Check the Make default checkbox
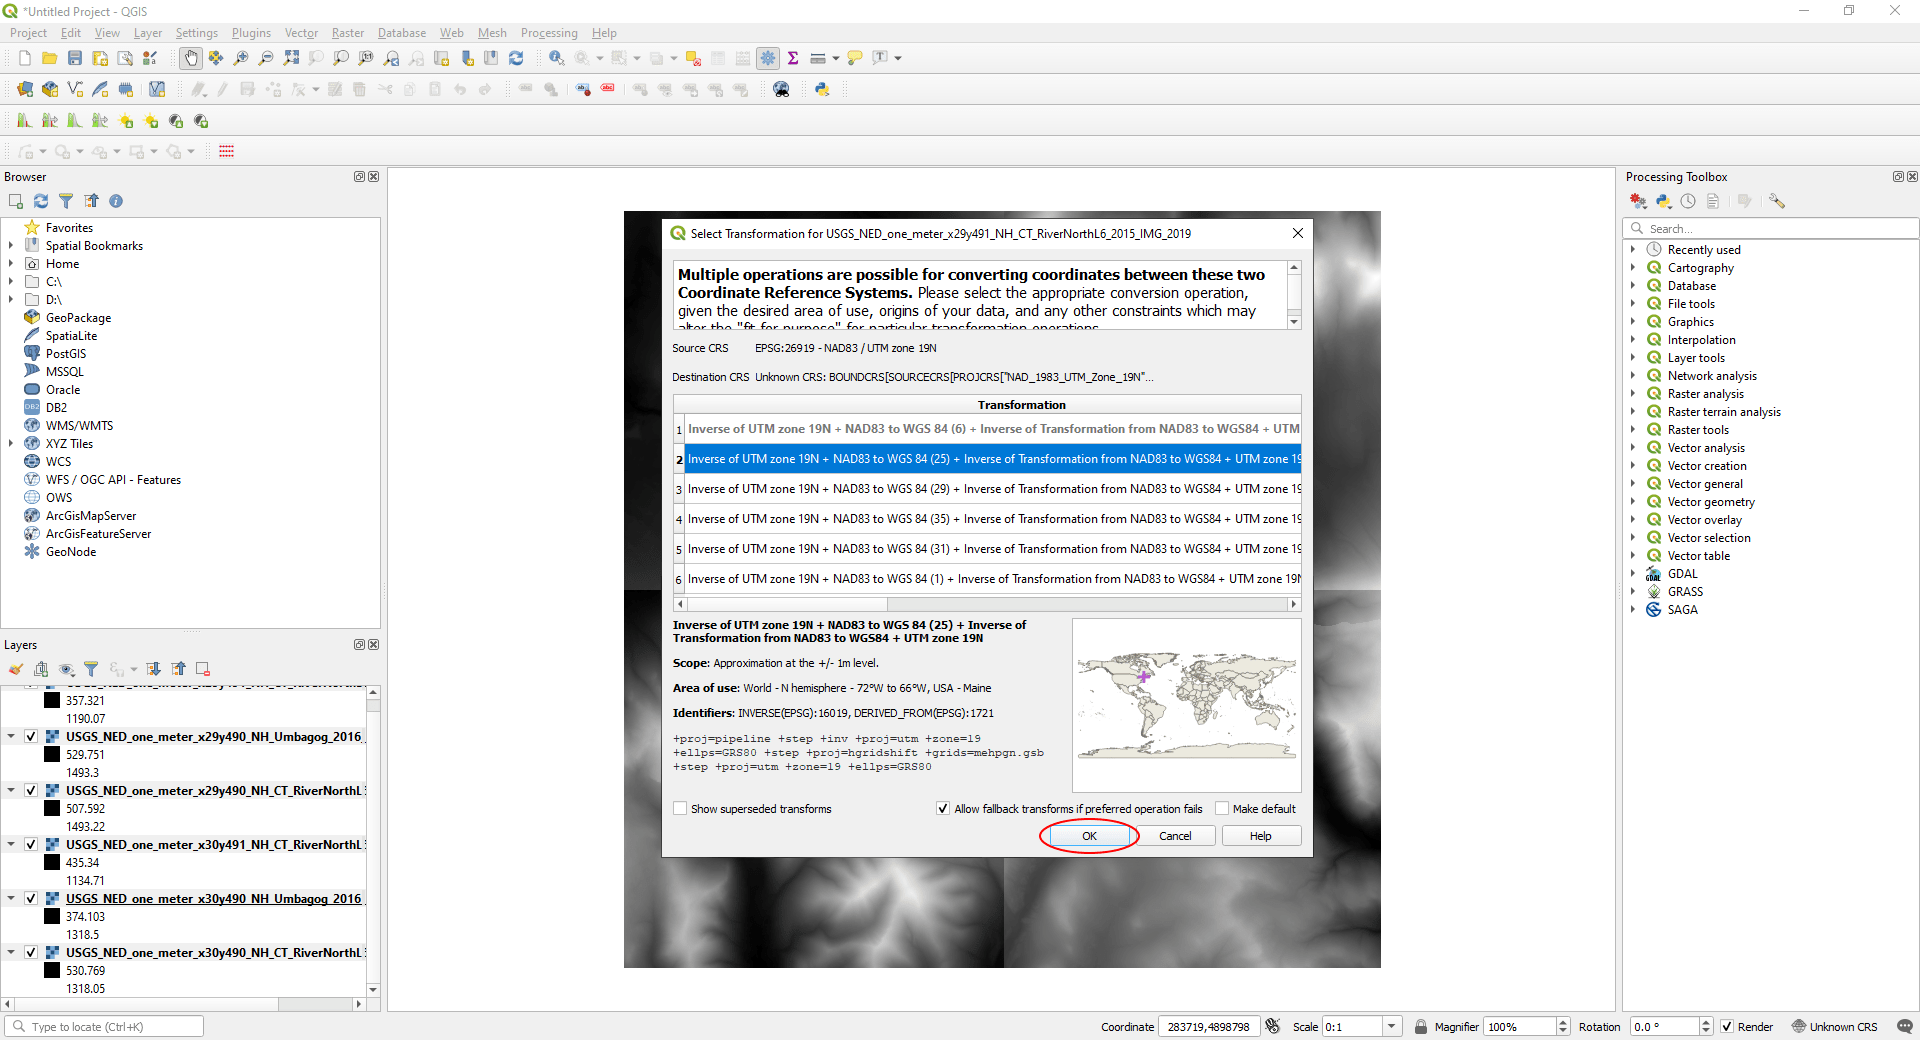The width and height of the screenshot is (1920, 1040). coord(1221,808)
